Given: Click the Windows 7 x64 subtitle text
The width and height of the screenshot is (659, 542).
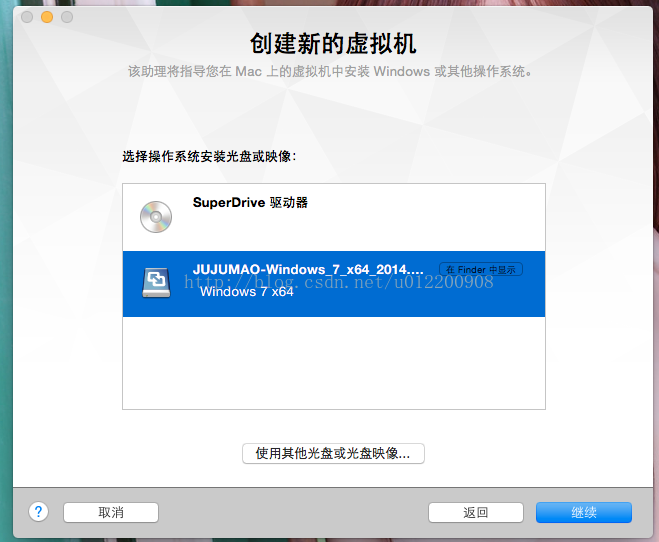Looking at the screenshot, I should pos(247,292).
